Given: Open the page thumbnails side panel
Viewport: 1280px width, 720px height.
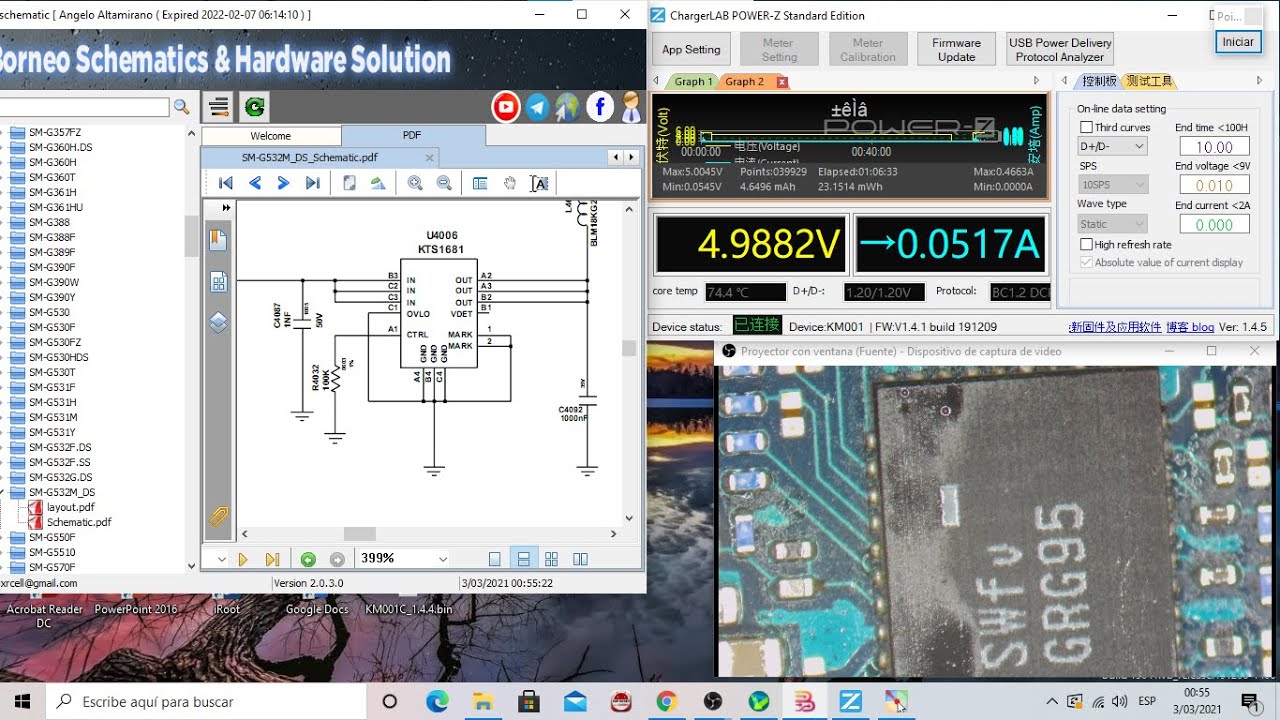Looking at the screenshot, I should (218, 282).
